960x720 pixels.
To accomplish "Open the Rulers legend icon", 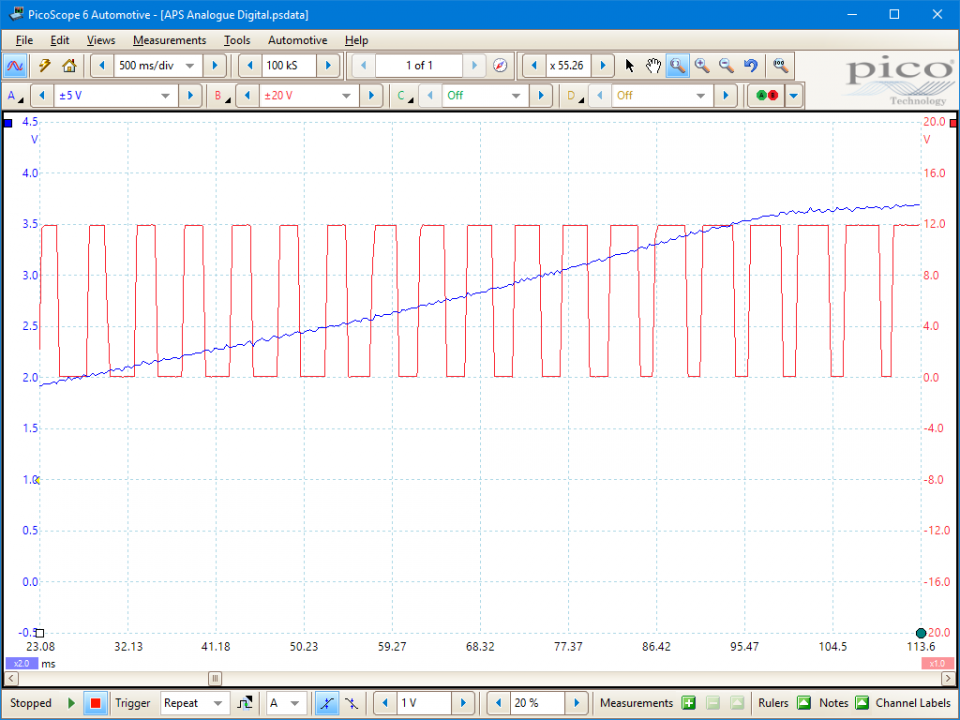I will pyautogui.click(x=803, y=703).
